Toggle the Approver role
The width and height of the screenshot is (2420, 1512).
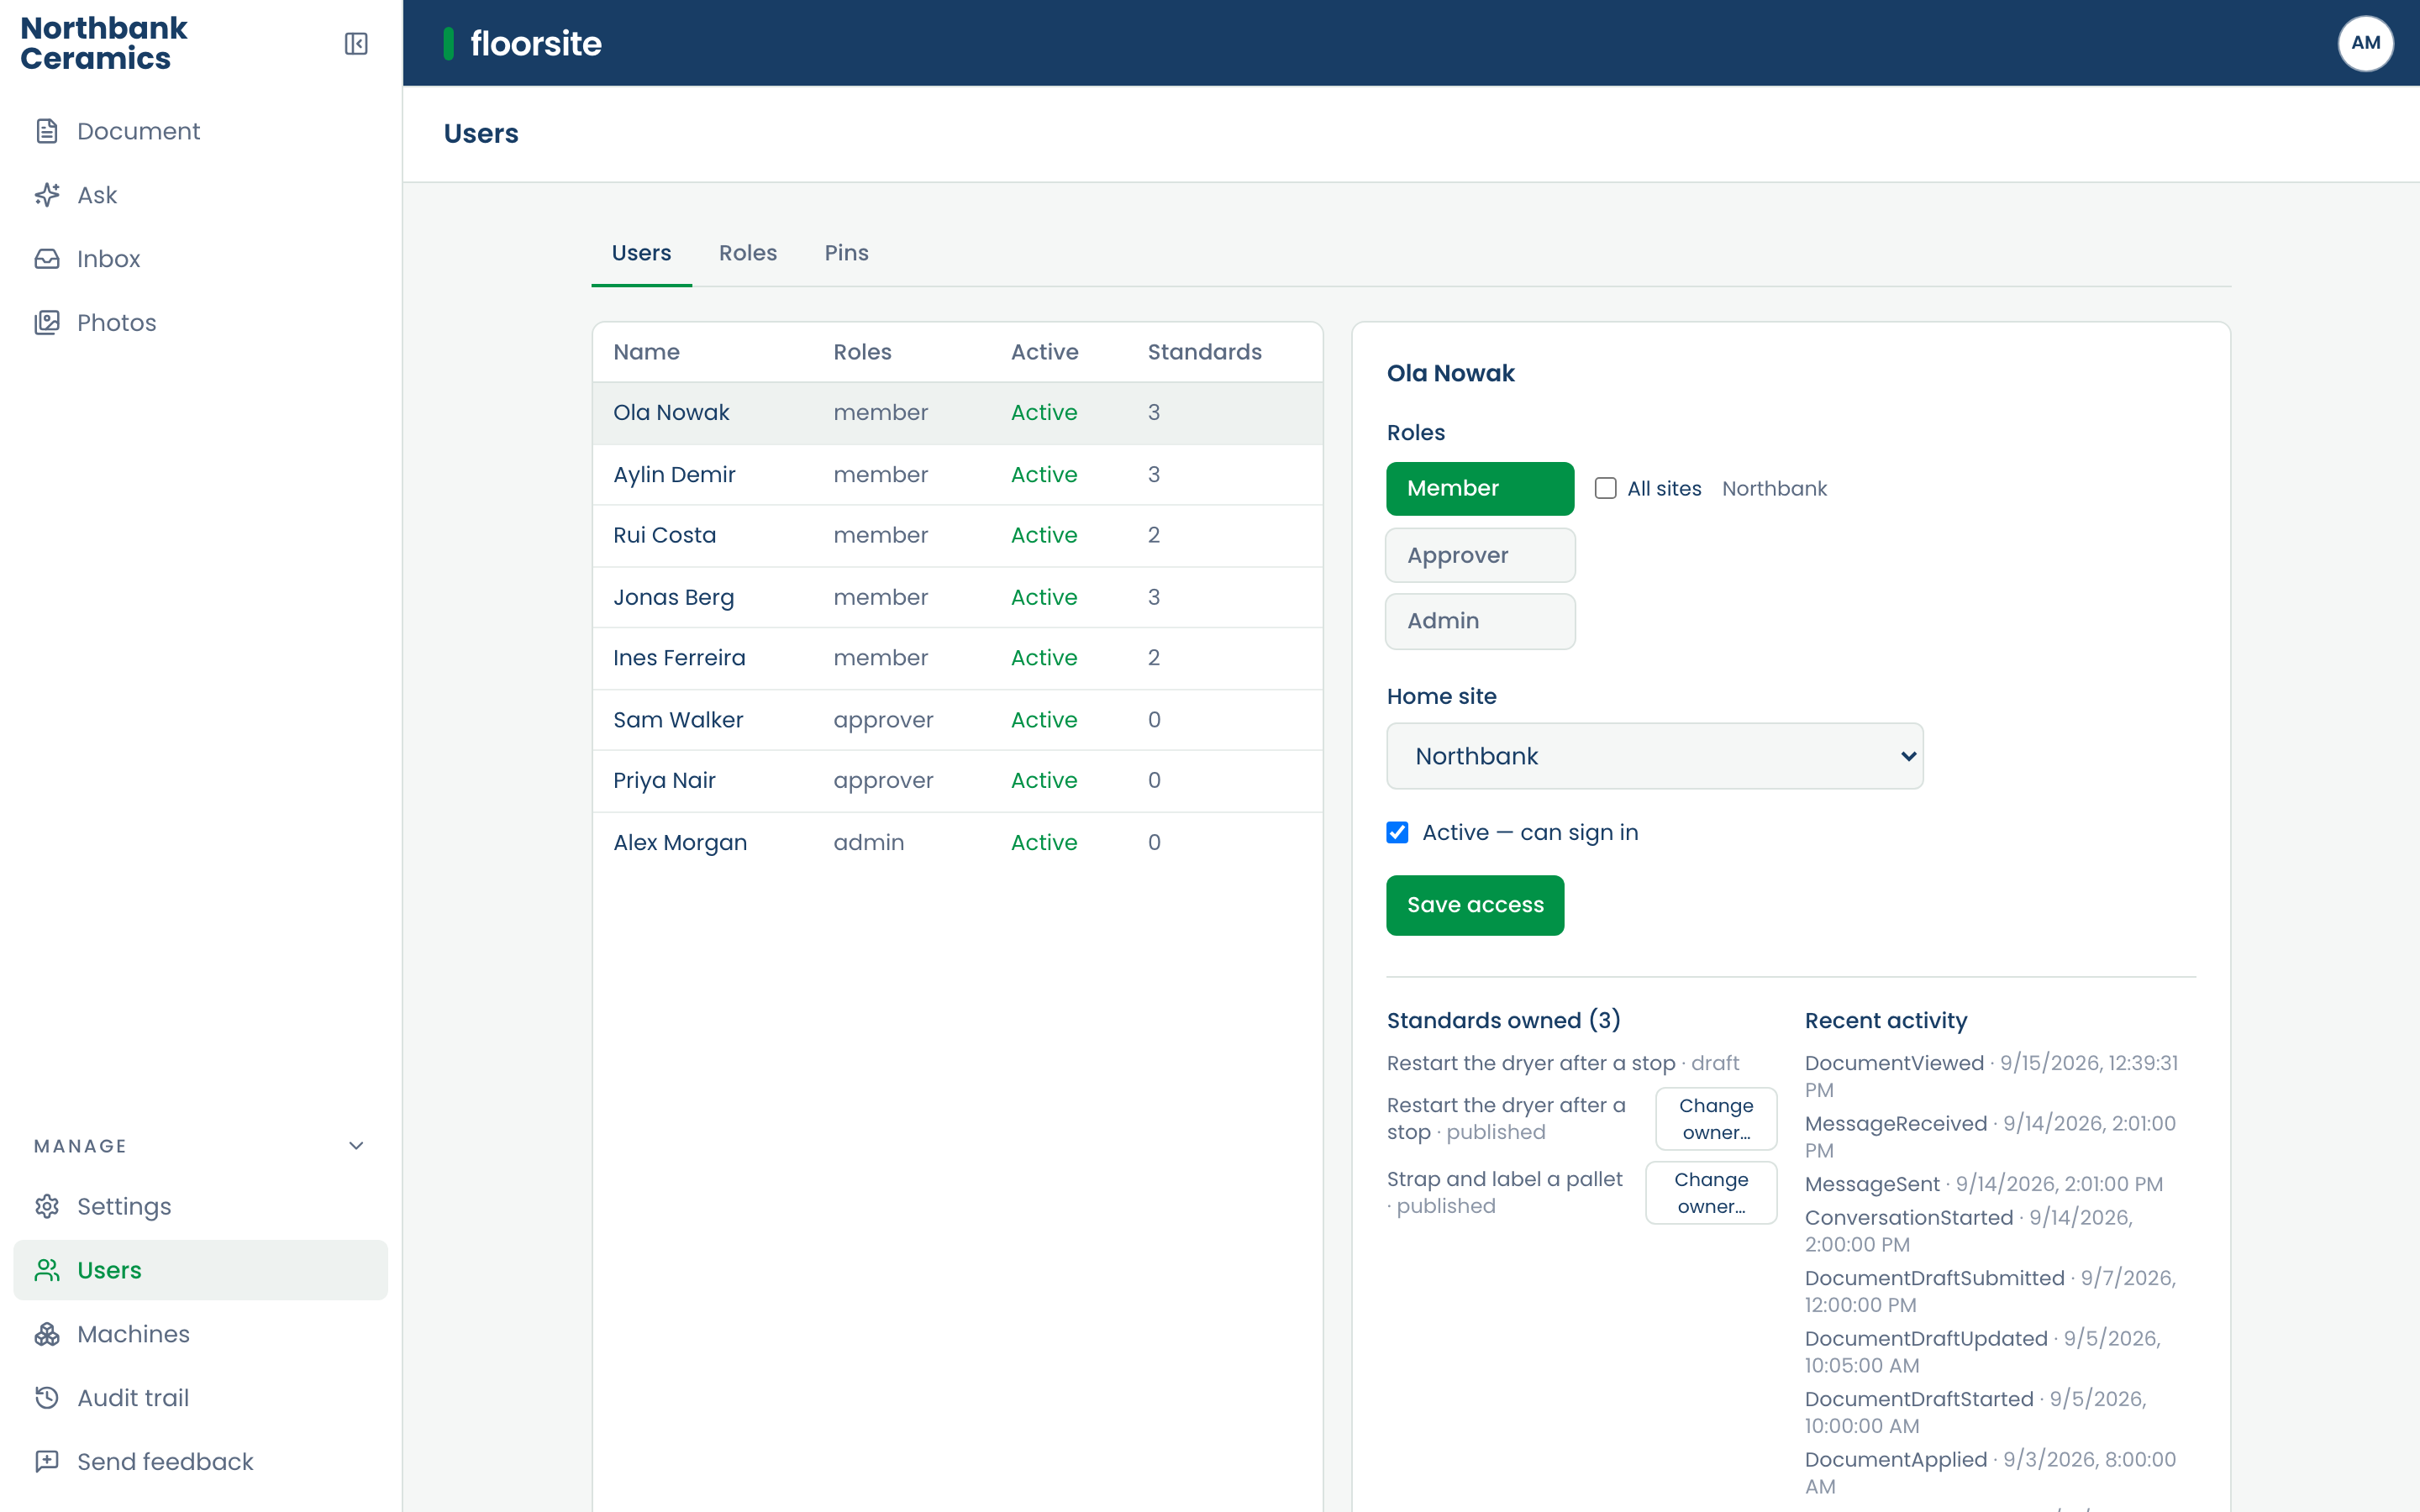point(1480,555)
